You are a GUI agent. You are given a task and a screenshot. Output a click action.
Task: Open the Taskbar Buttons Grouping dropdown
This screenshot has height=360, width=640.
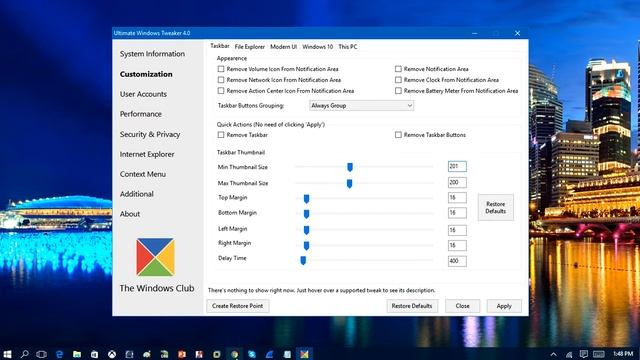[362, 106]
